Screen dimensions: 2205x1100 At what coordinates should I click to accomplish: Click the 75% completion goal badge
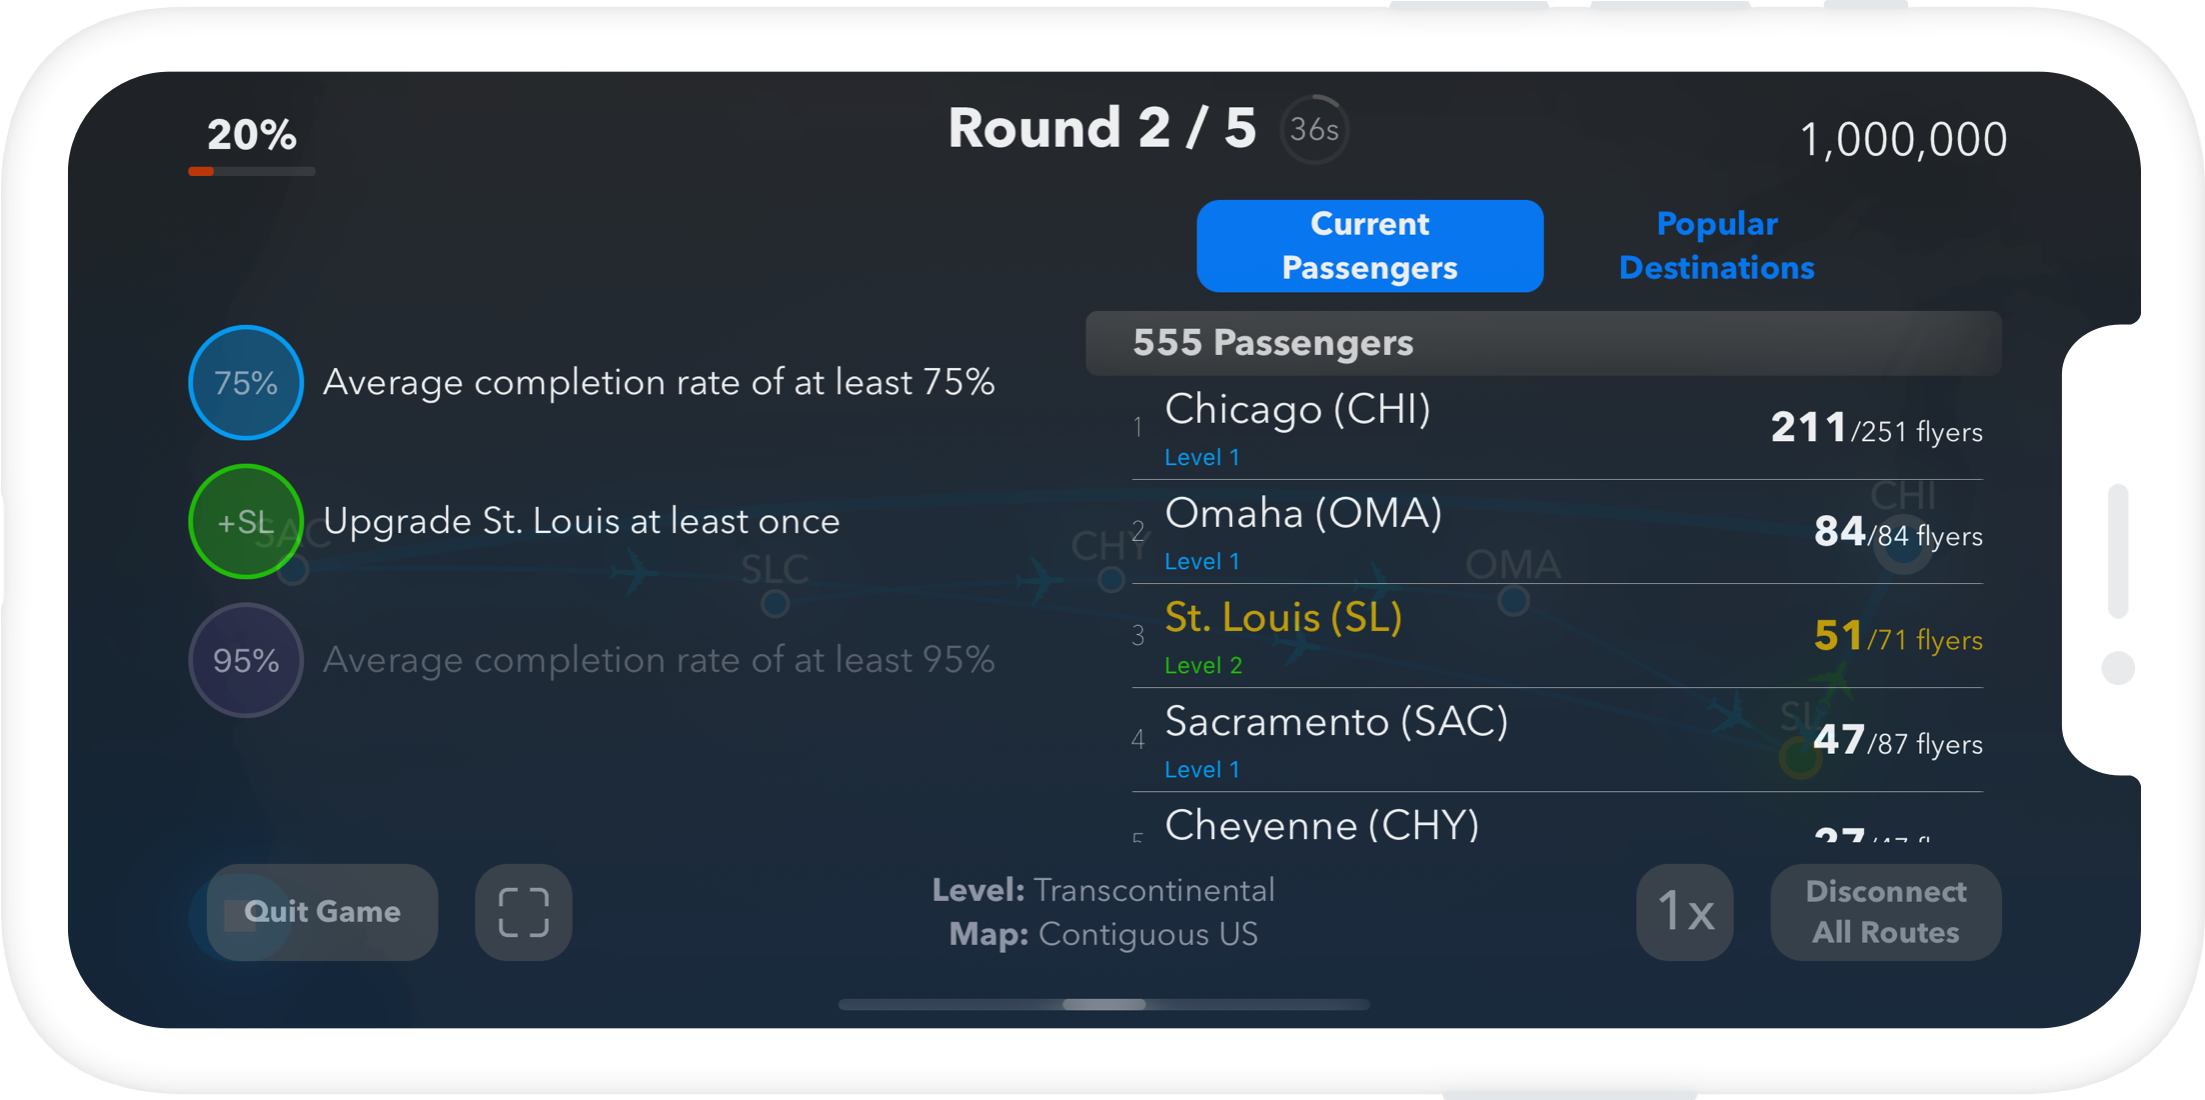tap(246, 383)
